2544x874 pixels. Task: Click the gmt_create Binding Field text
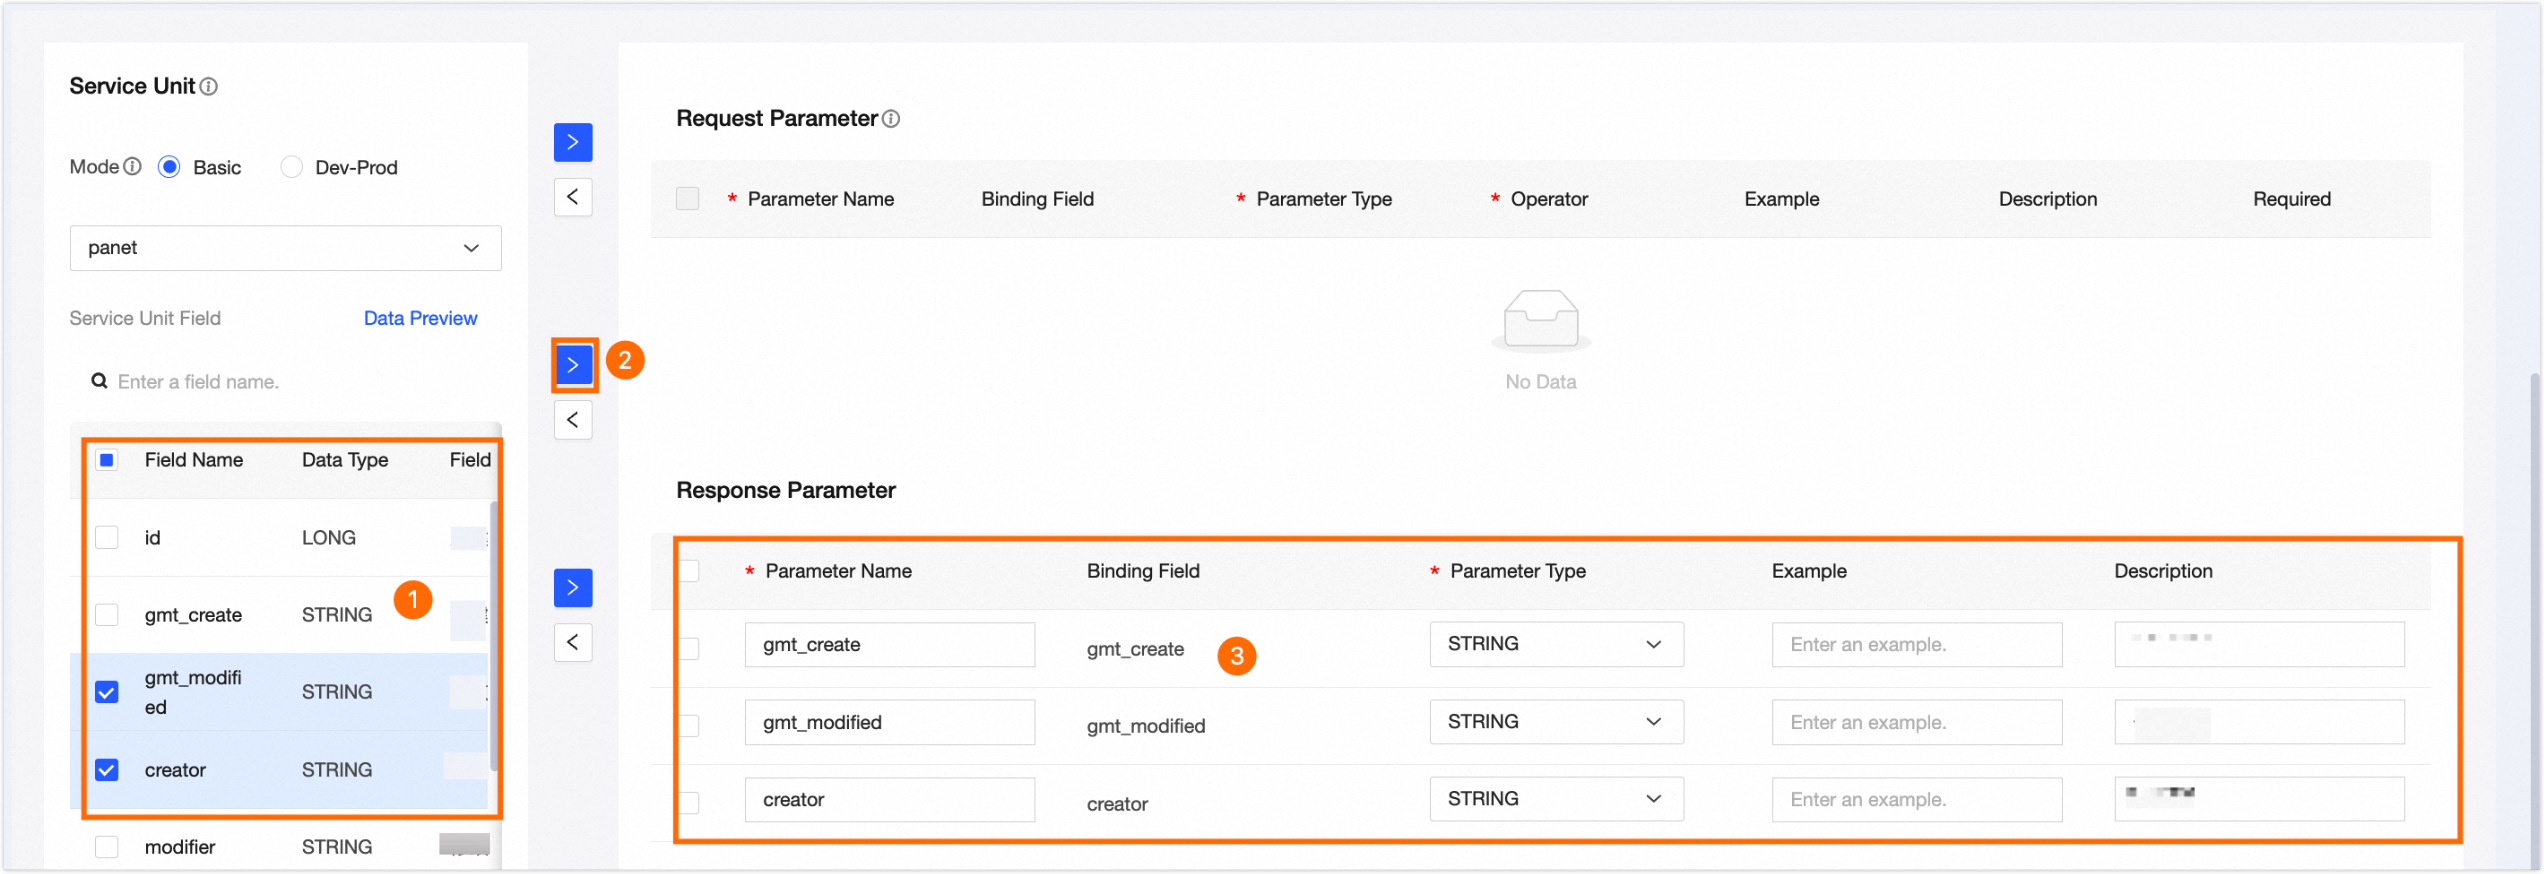click(x=1135, y=649)
